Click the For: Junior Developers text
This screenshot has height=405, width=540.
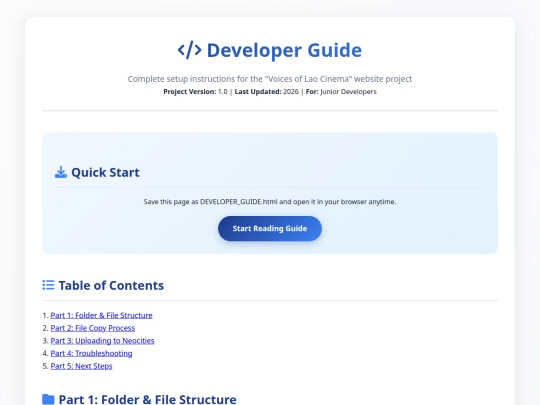[x=341, y=92]
